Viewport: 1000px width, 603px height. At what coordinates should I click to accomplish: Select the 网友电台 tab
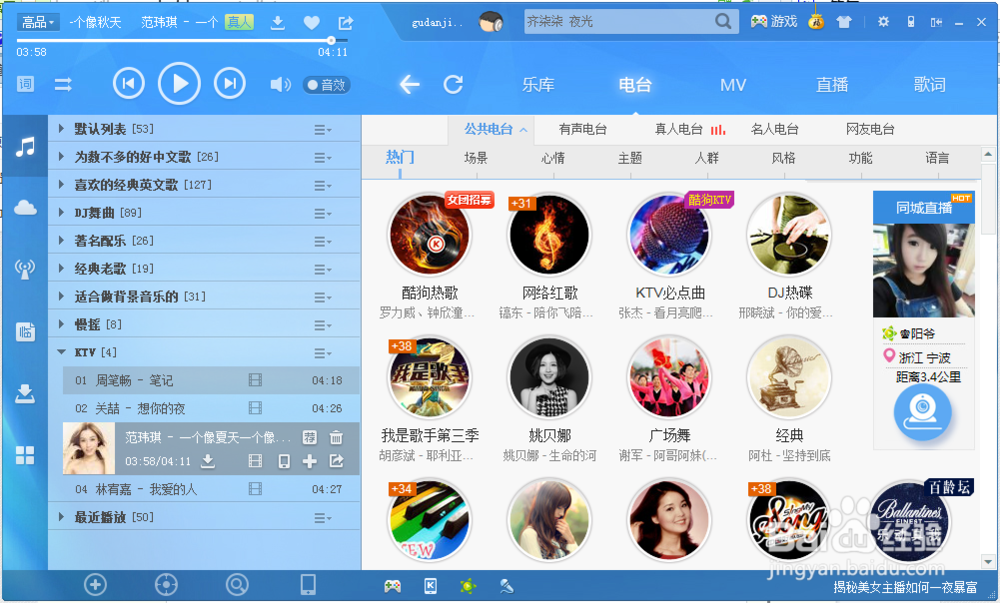(x=870, y=129)
